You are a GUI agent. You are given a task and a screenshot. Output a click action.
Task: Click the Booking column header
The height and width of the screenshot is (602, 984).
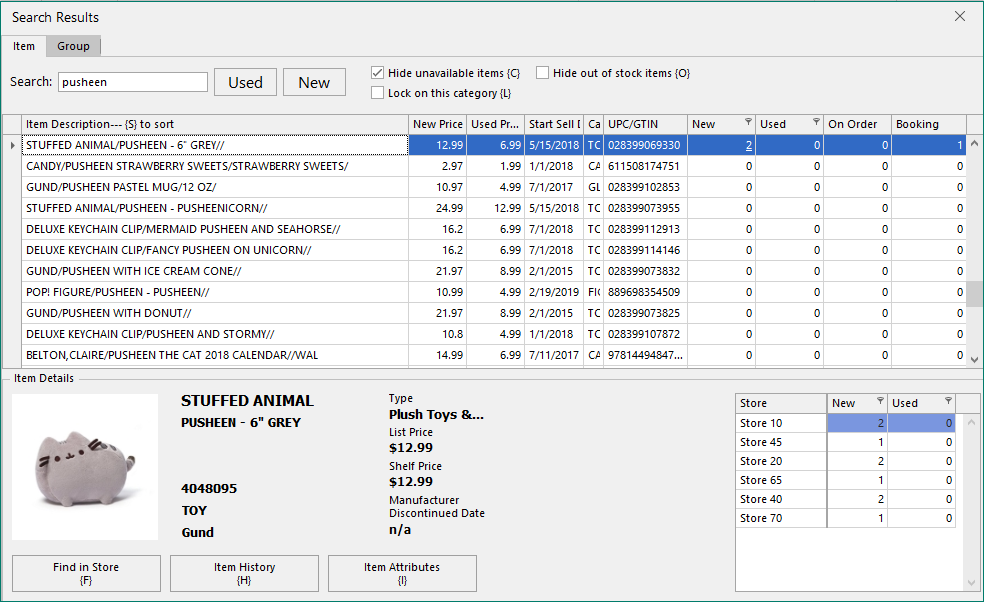pos(929,124)
